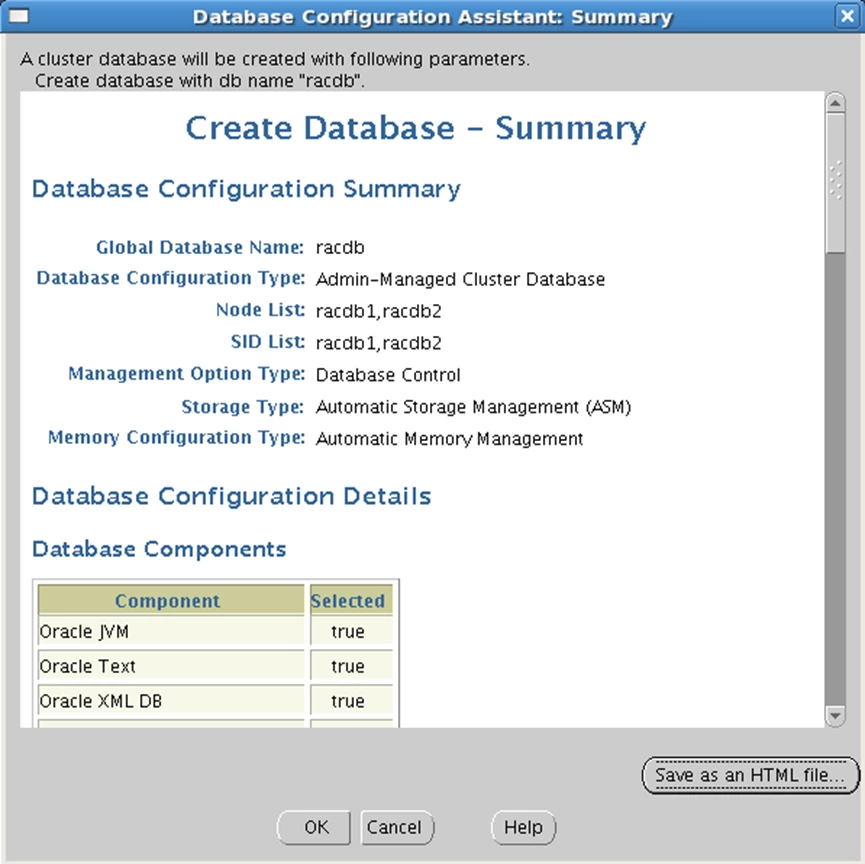This screenshot has width=865, height=864.
Task: Click the Selected column header
Action: [351, 600]
